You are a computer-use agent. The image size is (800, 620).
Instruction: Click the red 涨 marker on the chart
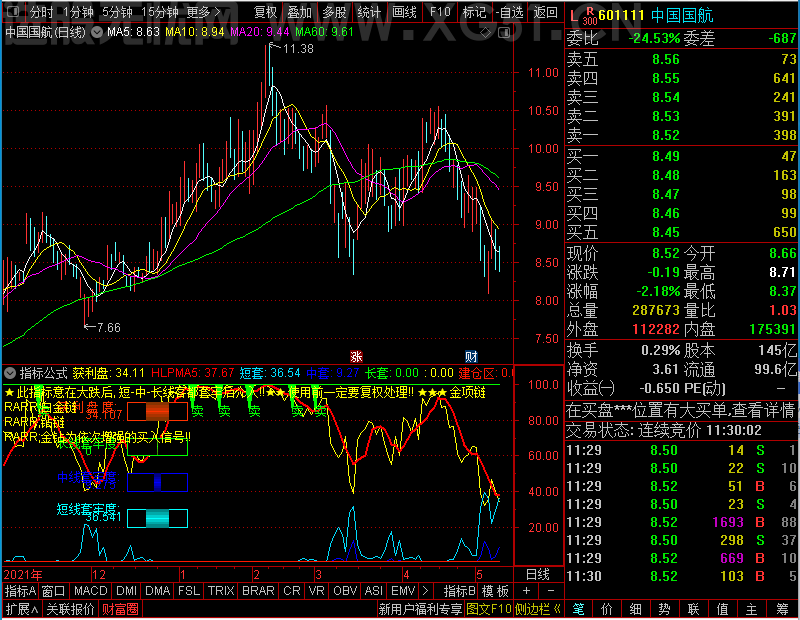356,356
